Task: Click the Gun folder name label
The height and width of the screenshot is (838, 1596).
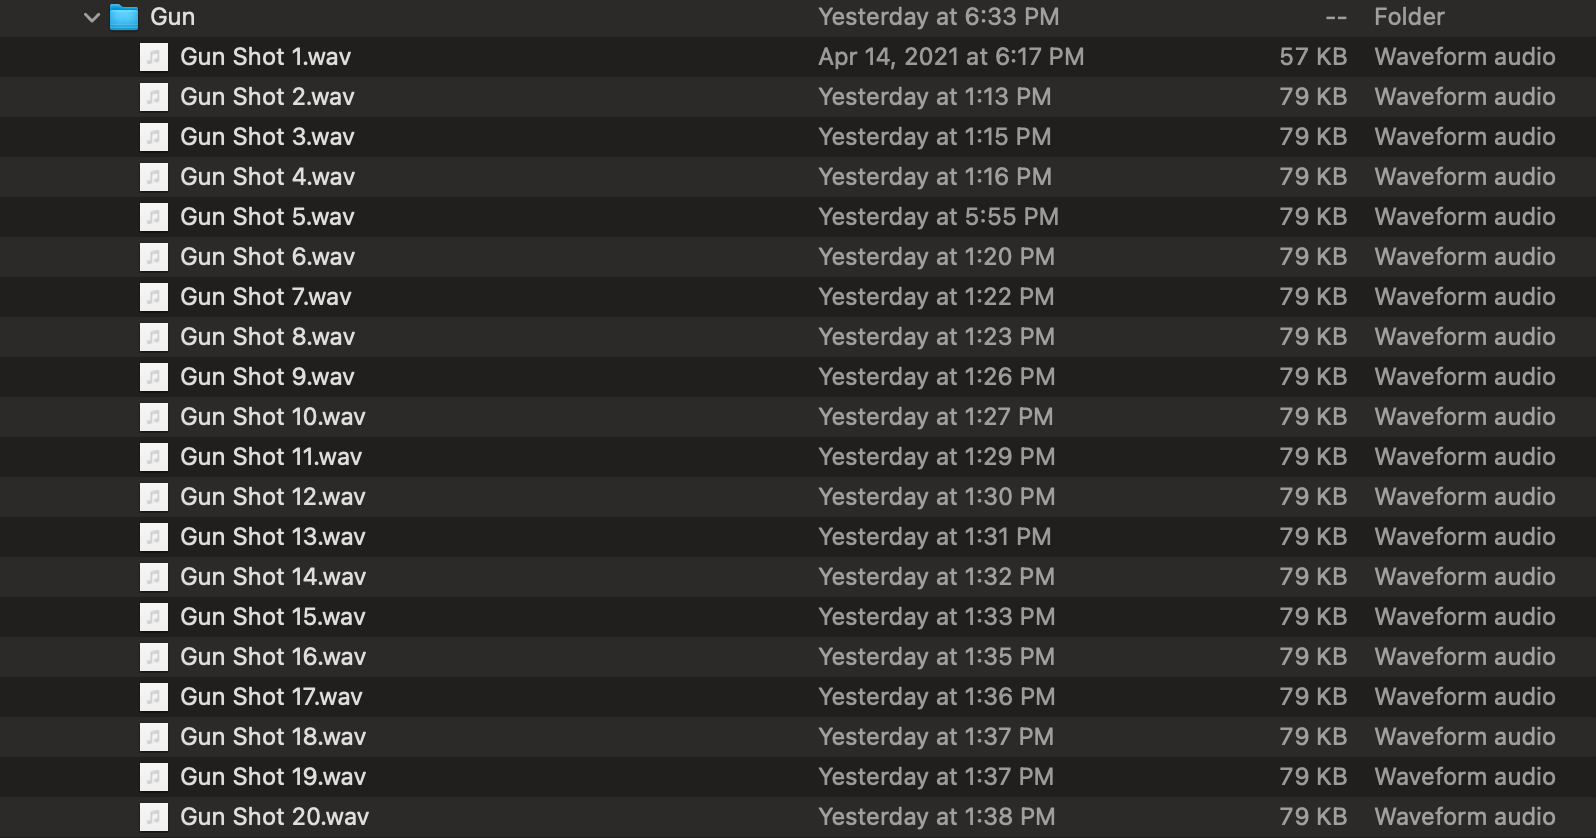Action: point(172,17)
